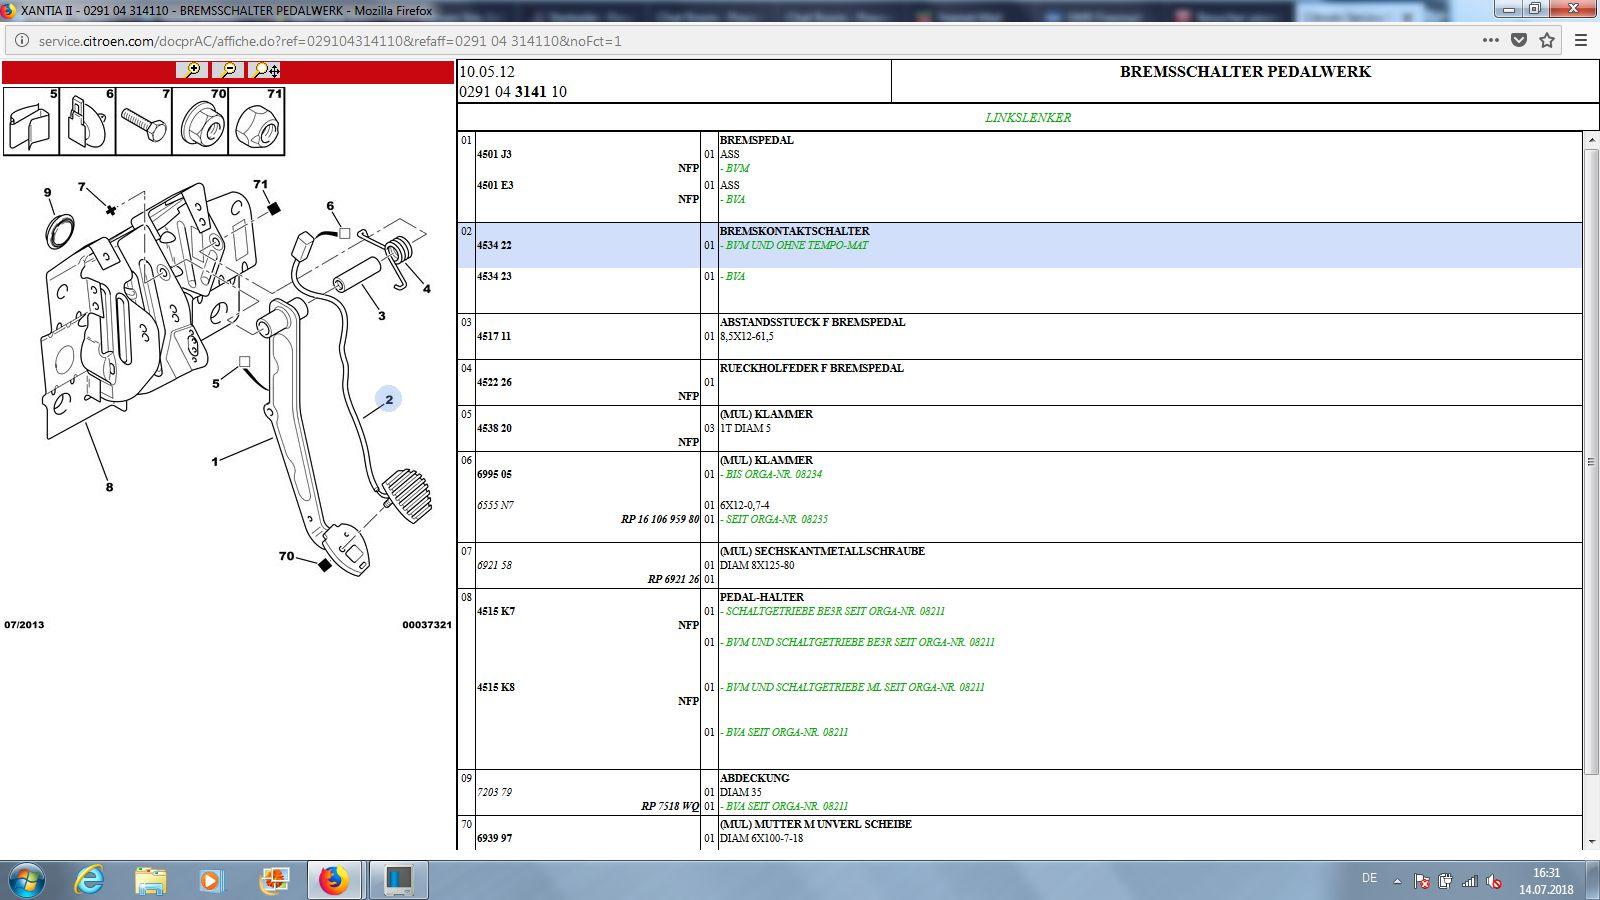
Task: Open the taskbar clock showing 16:31
Action: click(1546, 881)
